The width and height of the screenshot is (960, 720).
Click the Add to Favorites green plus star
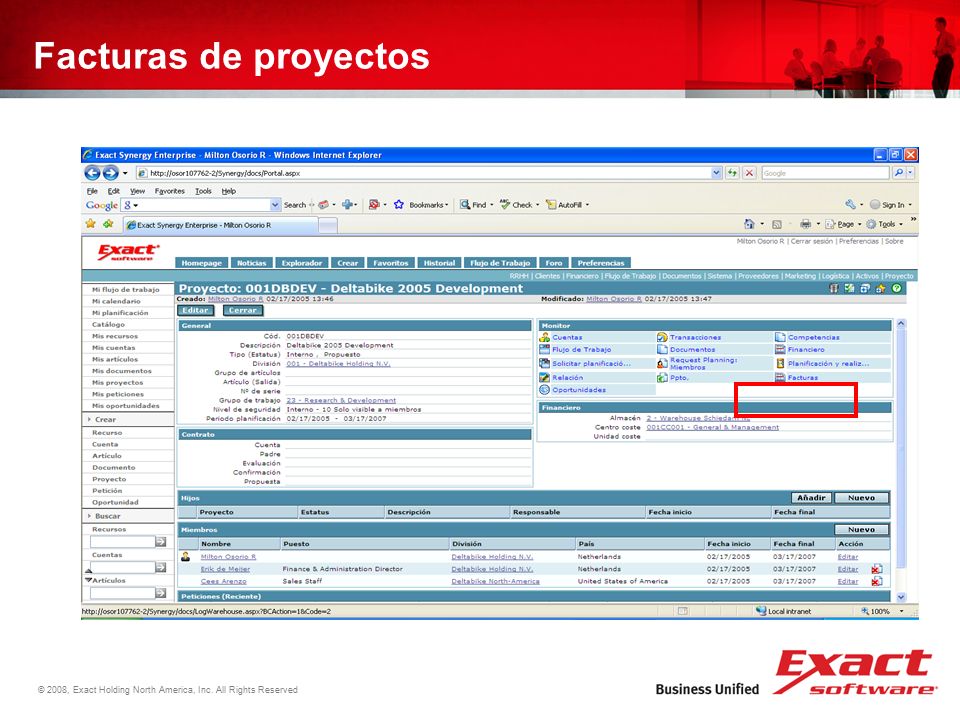(108, 224)
